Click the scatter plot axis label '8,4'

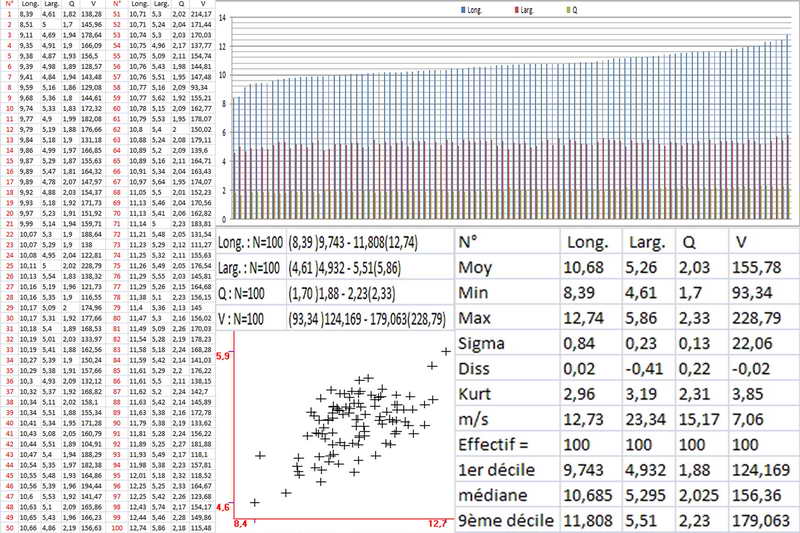tap(240, 524)
